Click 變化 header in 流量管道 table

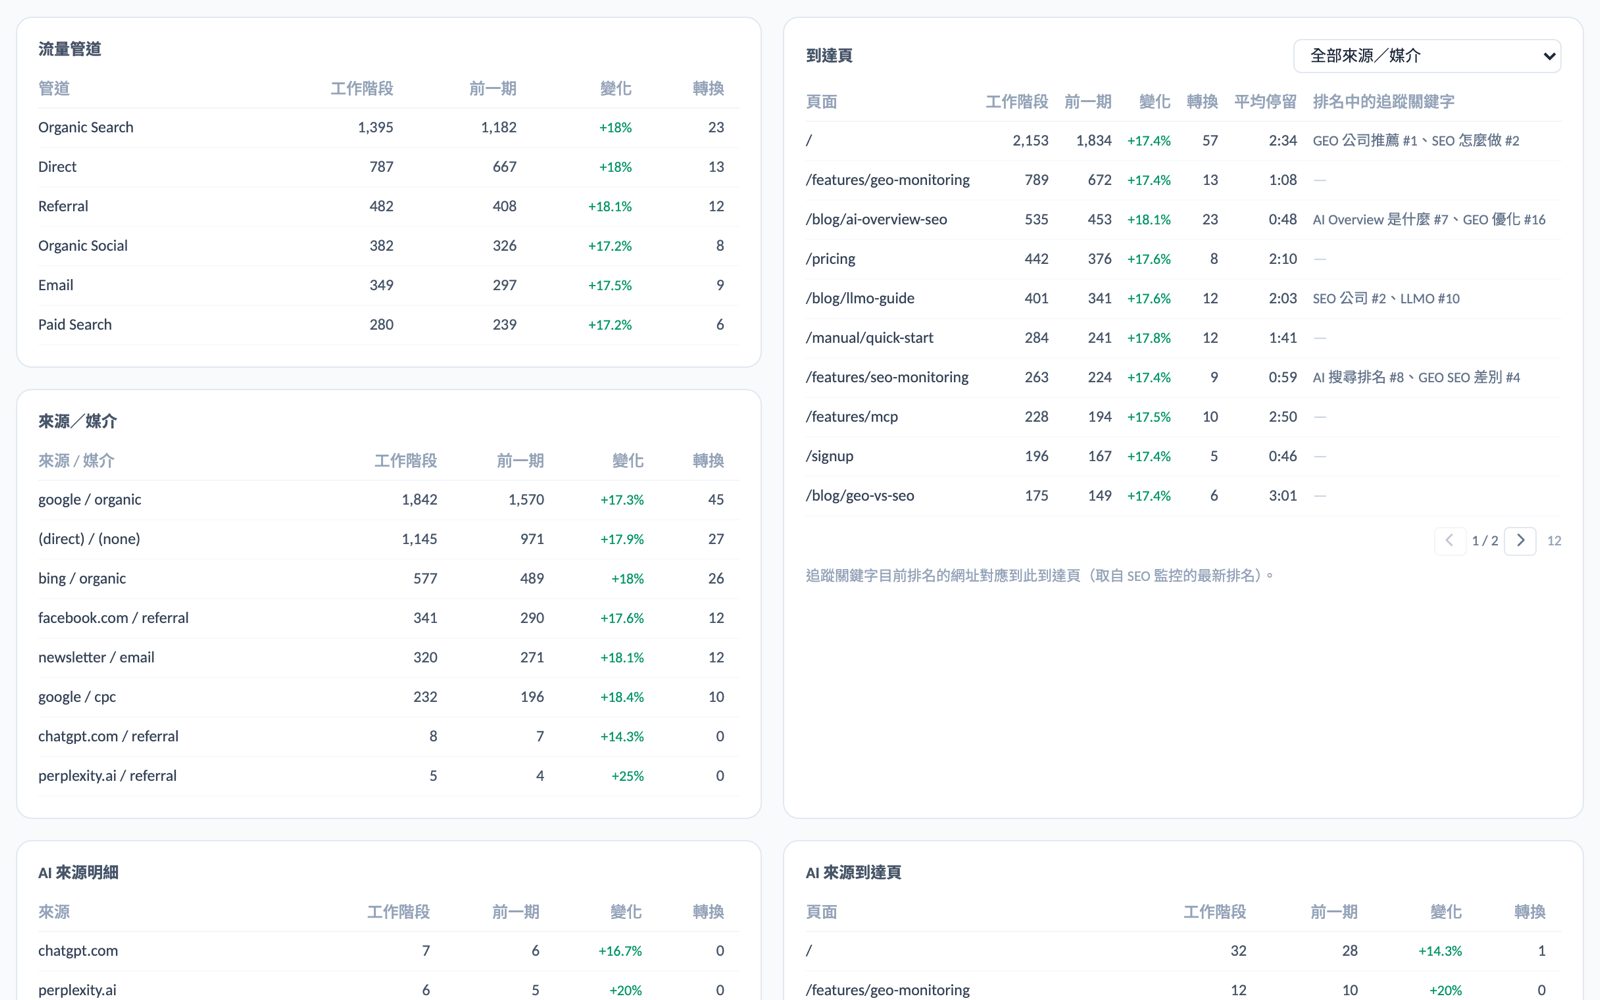click(616, 89)
